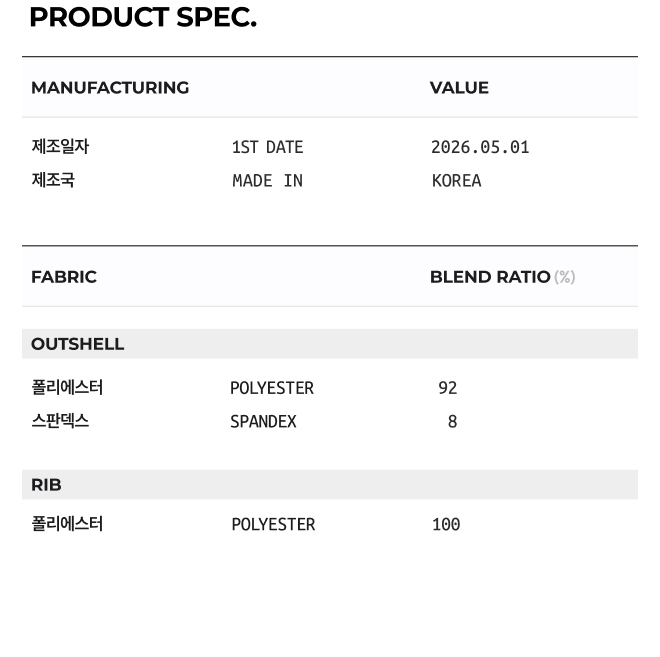Click the VALUE column header
This screenshot has height=657, width=660.
click(459, 88)
